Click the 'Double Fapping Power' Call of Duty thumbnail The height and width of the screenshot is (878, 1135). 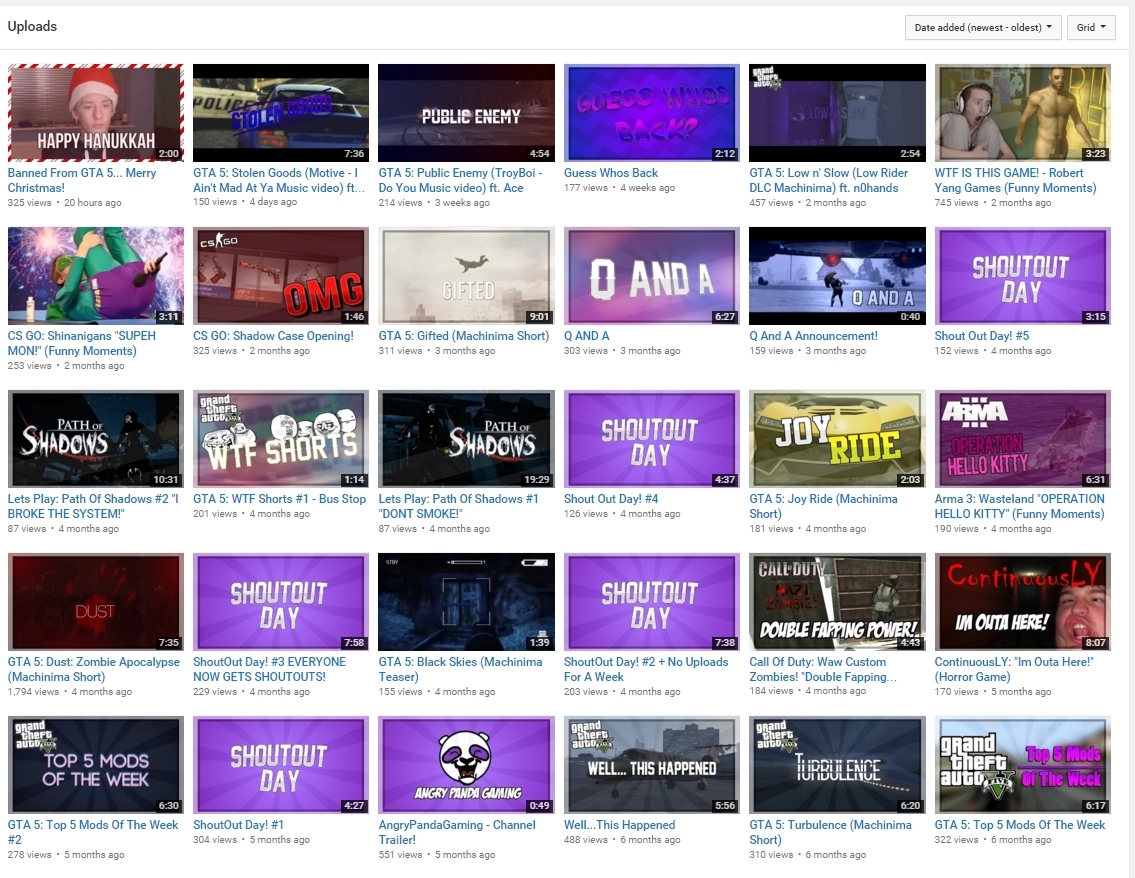pyautogui.click(x=837, y=602)
